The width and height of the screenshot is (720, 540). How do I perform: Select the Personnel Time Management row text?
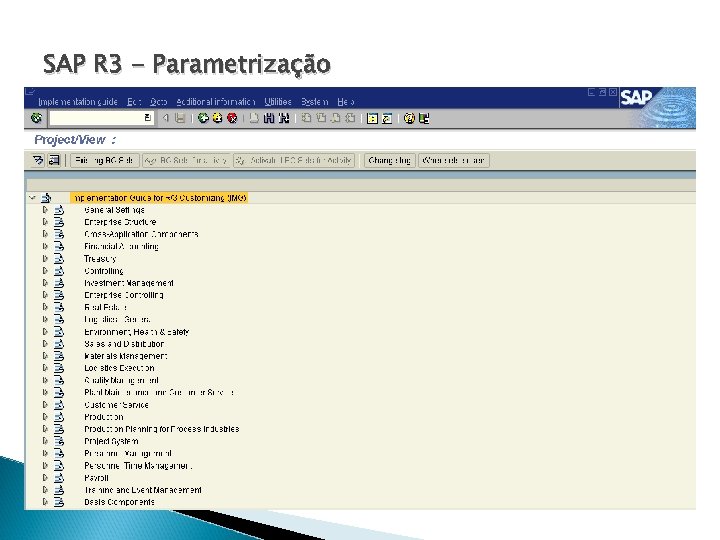[138, 466]
